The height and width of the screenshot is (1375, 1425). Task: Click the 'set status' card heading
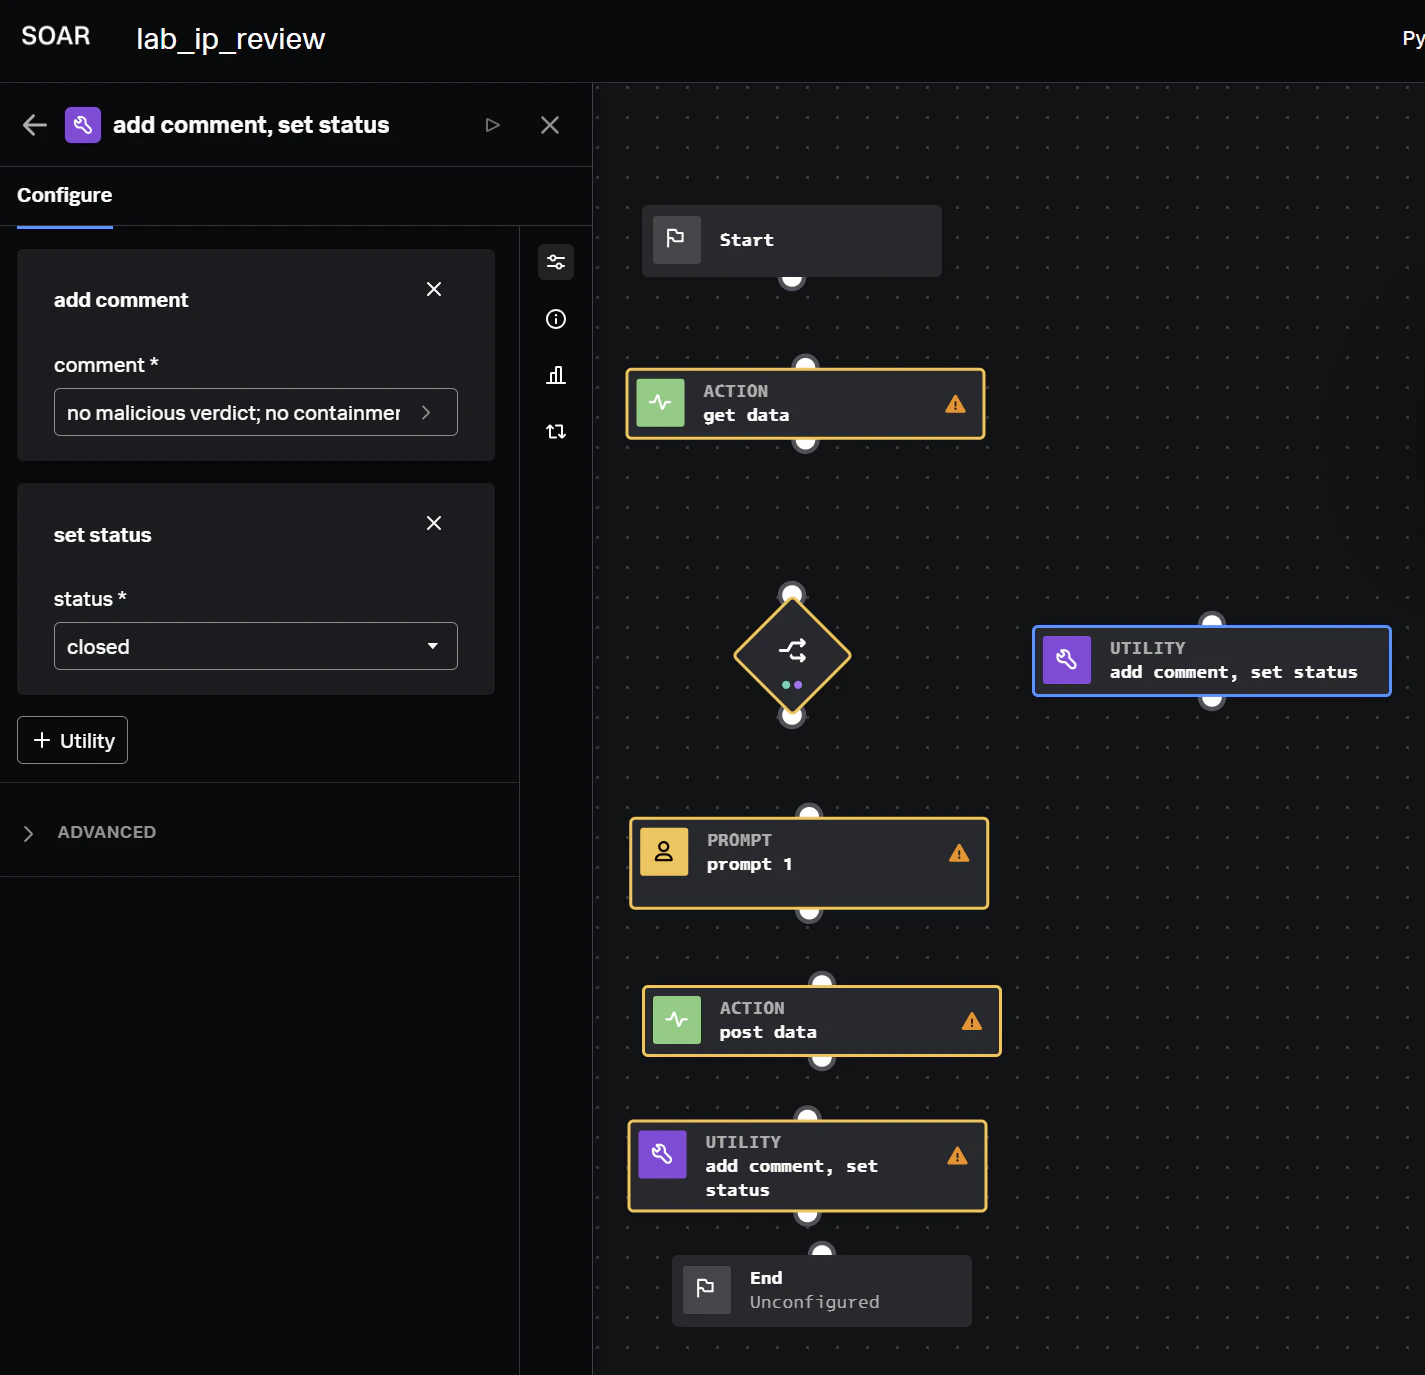click(x=103, y=535)
